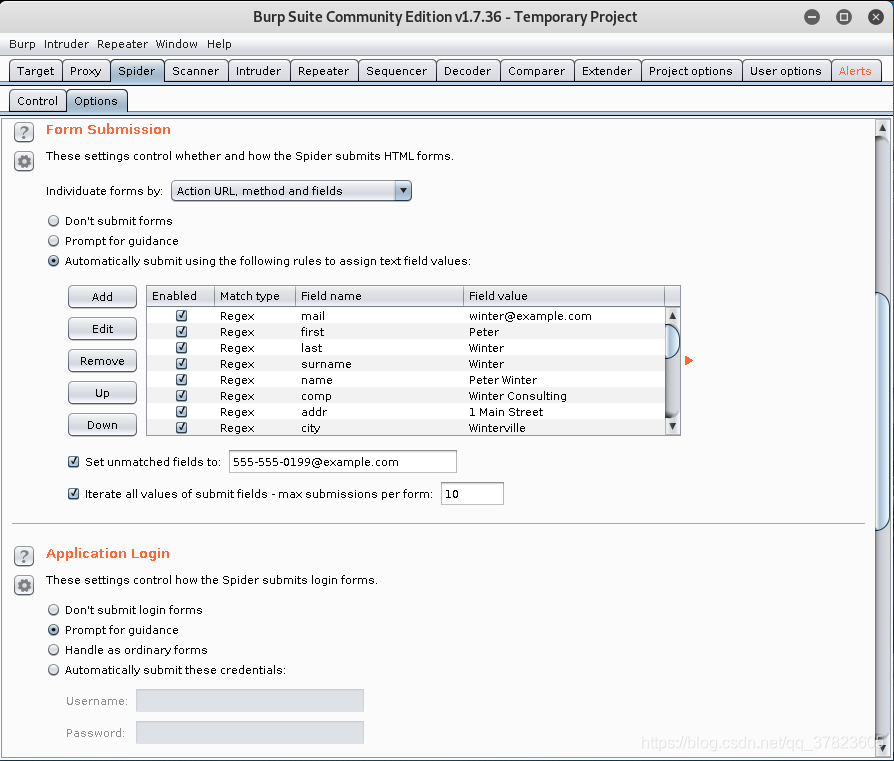
Task: Toggle enabled checkbox for city rule
Action: (x=181, y=427)
